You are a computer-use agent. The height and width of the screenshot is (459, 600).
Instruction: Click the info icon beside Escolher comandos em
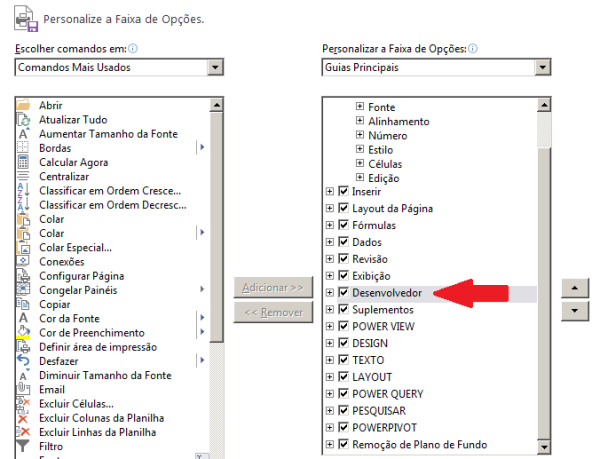pyautogui.click(x=133, y=49)
